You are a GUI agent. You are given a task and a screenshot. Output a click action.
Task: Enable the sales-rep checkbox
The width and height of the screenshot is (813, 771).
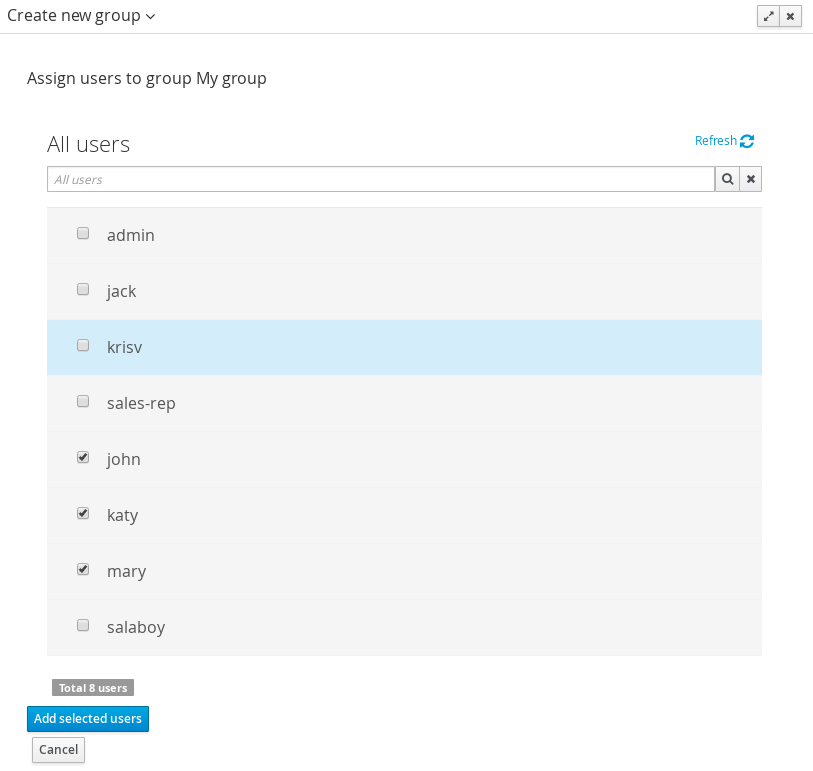point(83,401)
